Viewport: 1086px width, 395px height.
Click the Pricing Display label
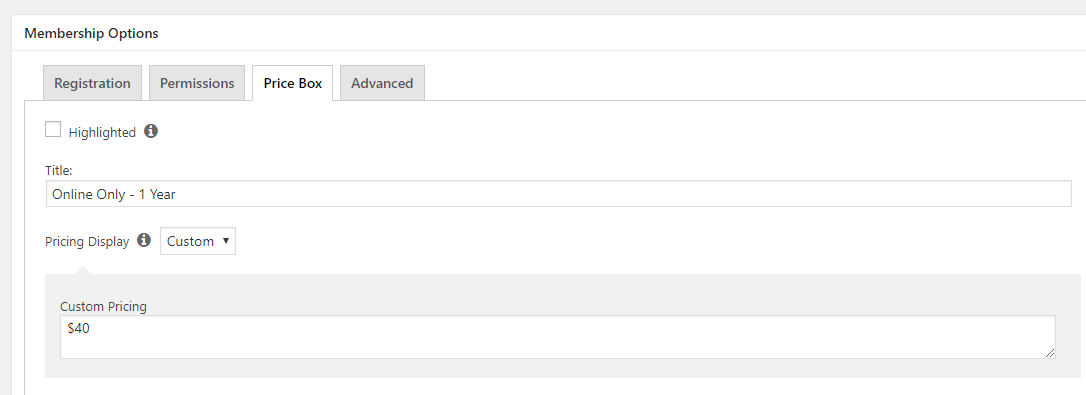pyautogui.click(x=87, y=242)
